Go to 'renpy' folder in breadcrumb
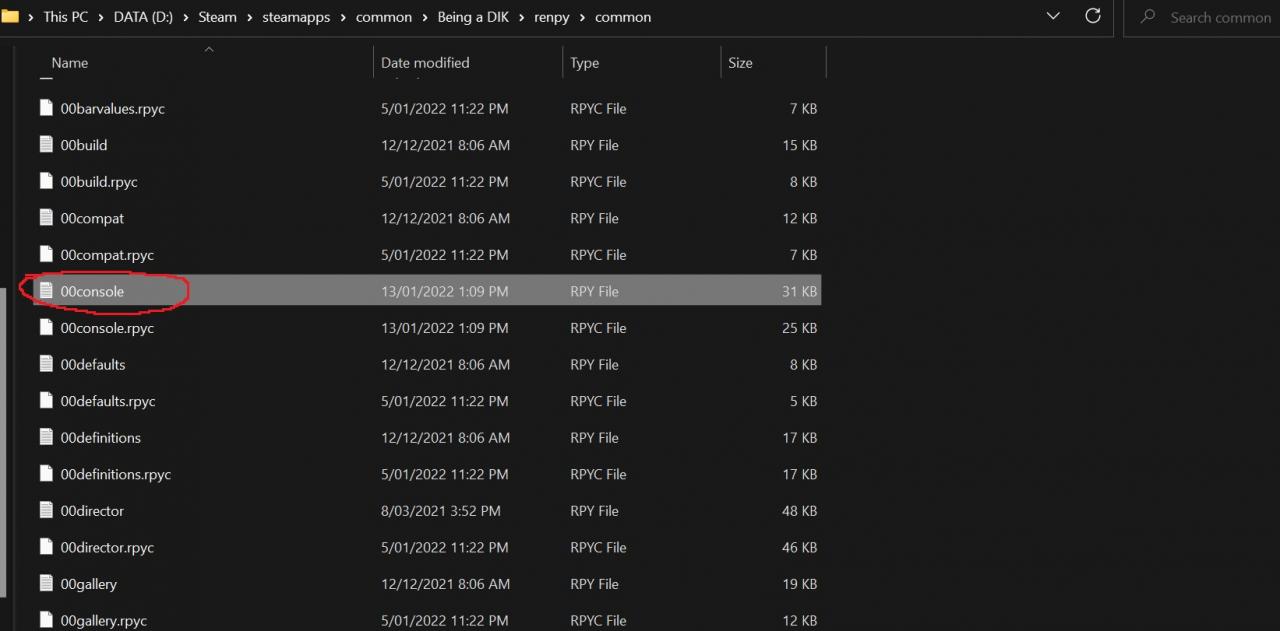The image size is (1280, 631). coord(554,17)
